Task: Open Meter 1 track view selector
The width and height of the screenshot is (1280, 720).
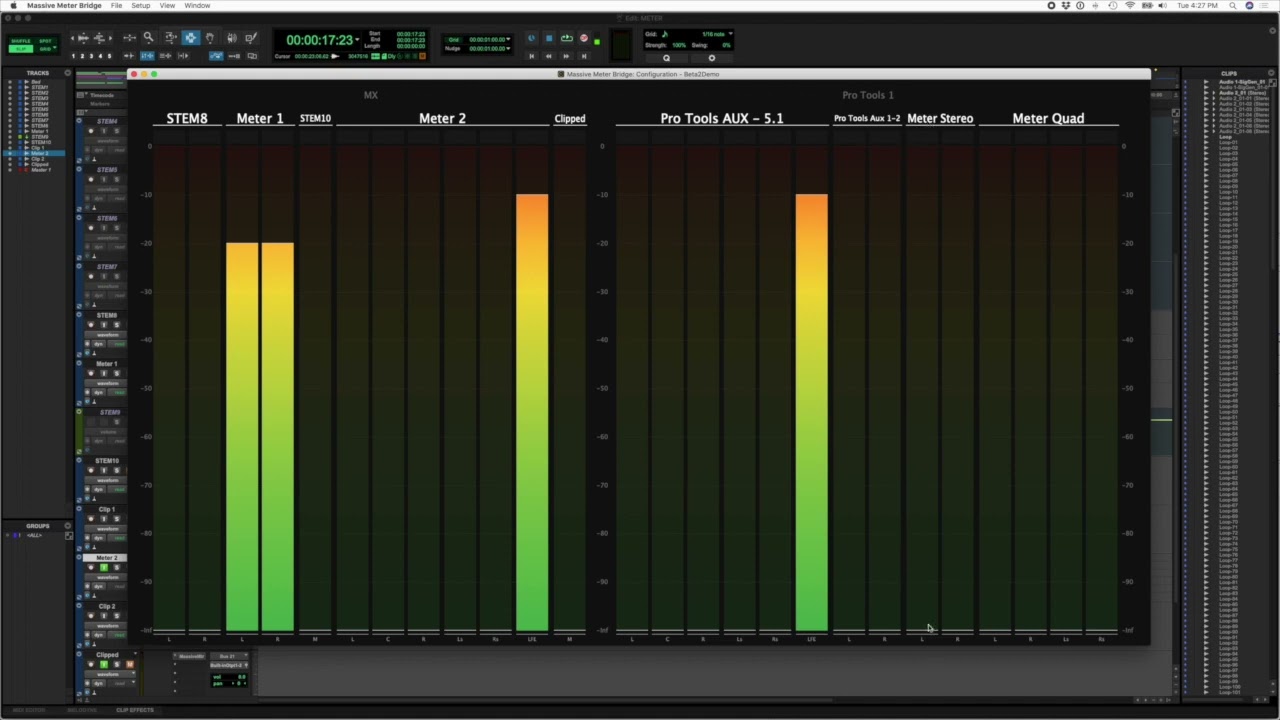Action: tap(107, 383)
